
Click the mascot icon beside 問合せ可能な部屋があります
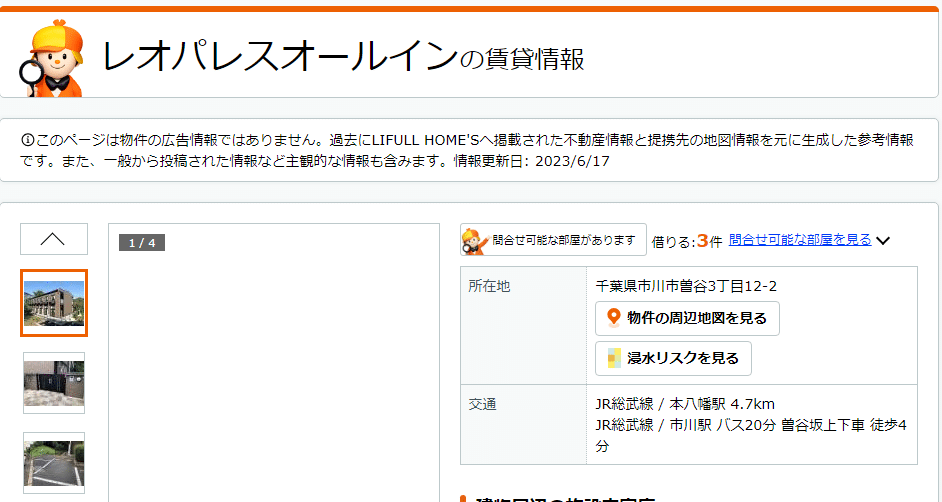click(475, 240)
